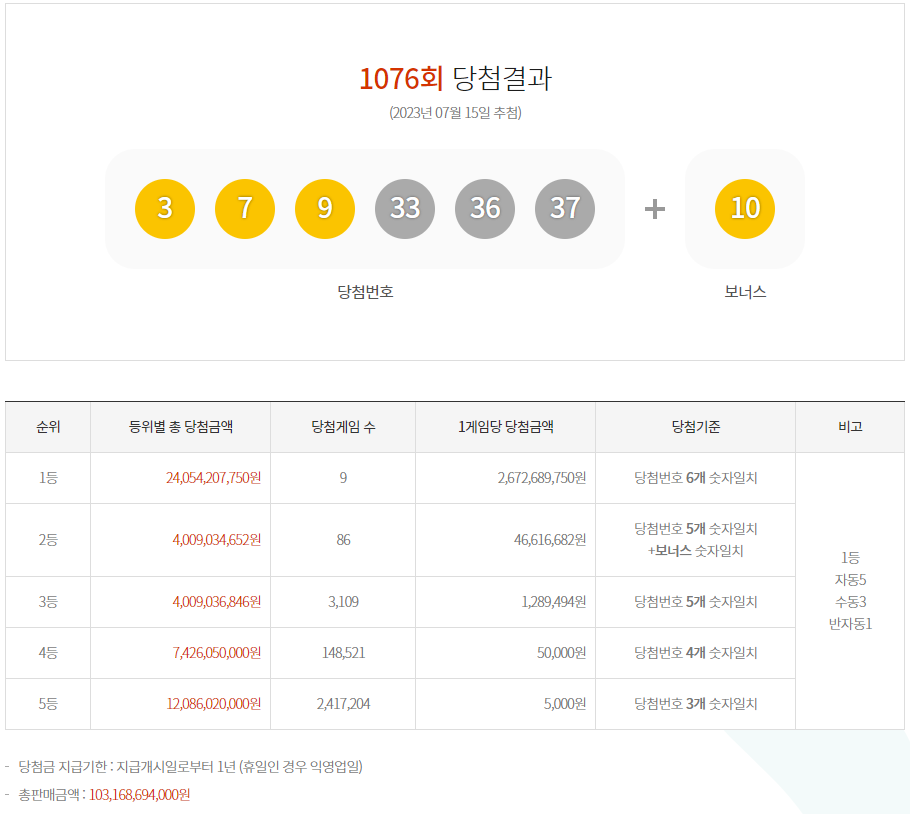This screenshot has height=814, width=910.
Task: Click the 1게임당 당첨금액 column header
Action: 505,427
